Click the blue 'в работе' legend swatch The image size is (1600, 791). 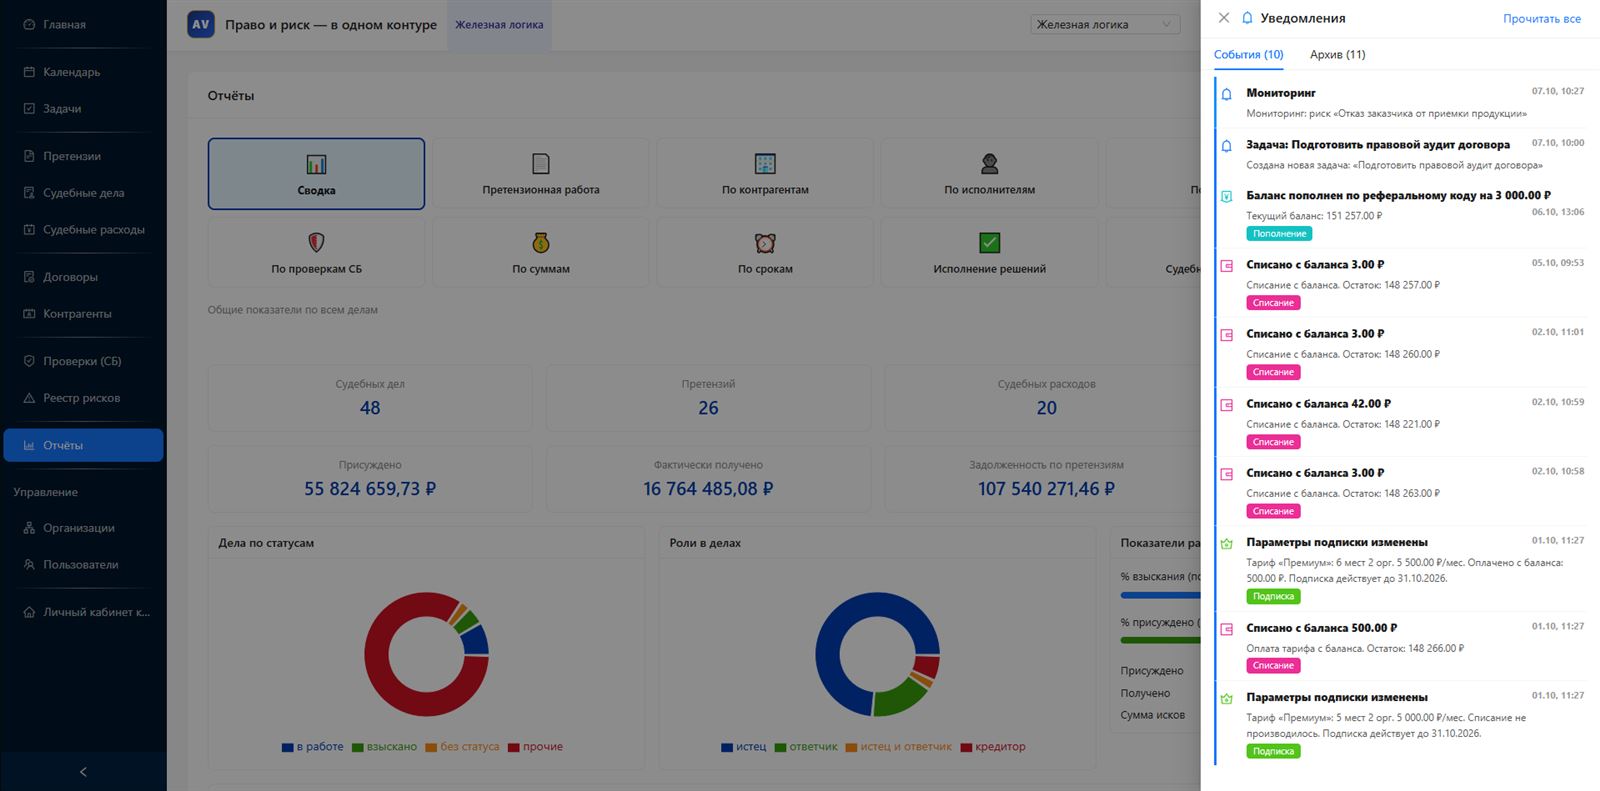[x=288, y=748]
